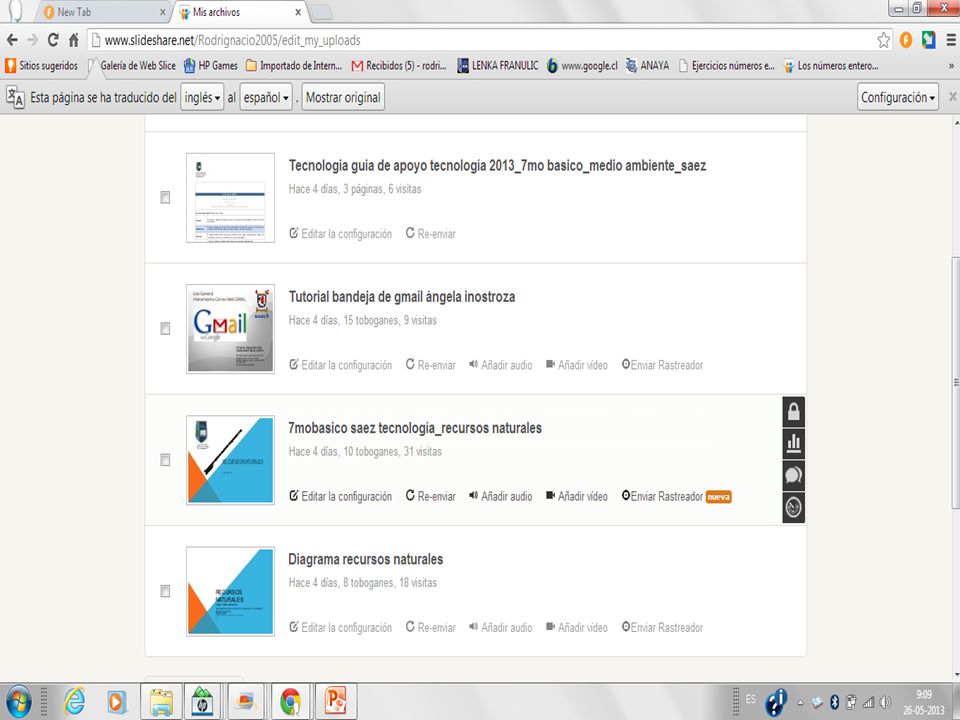Click the Mostrar original button

(343, 97)
